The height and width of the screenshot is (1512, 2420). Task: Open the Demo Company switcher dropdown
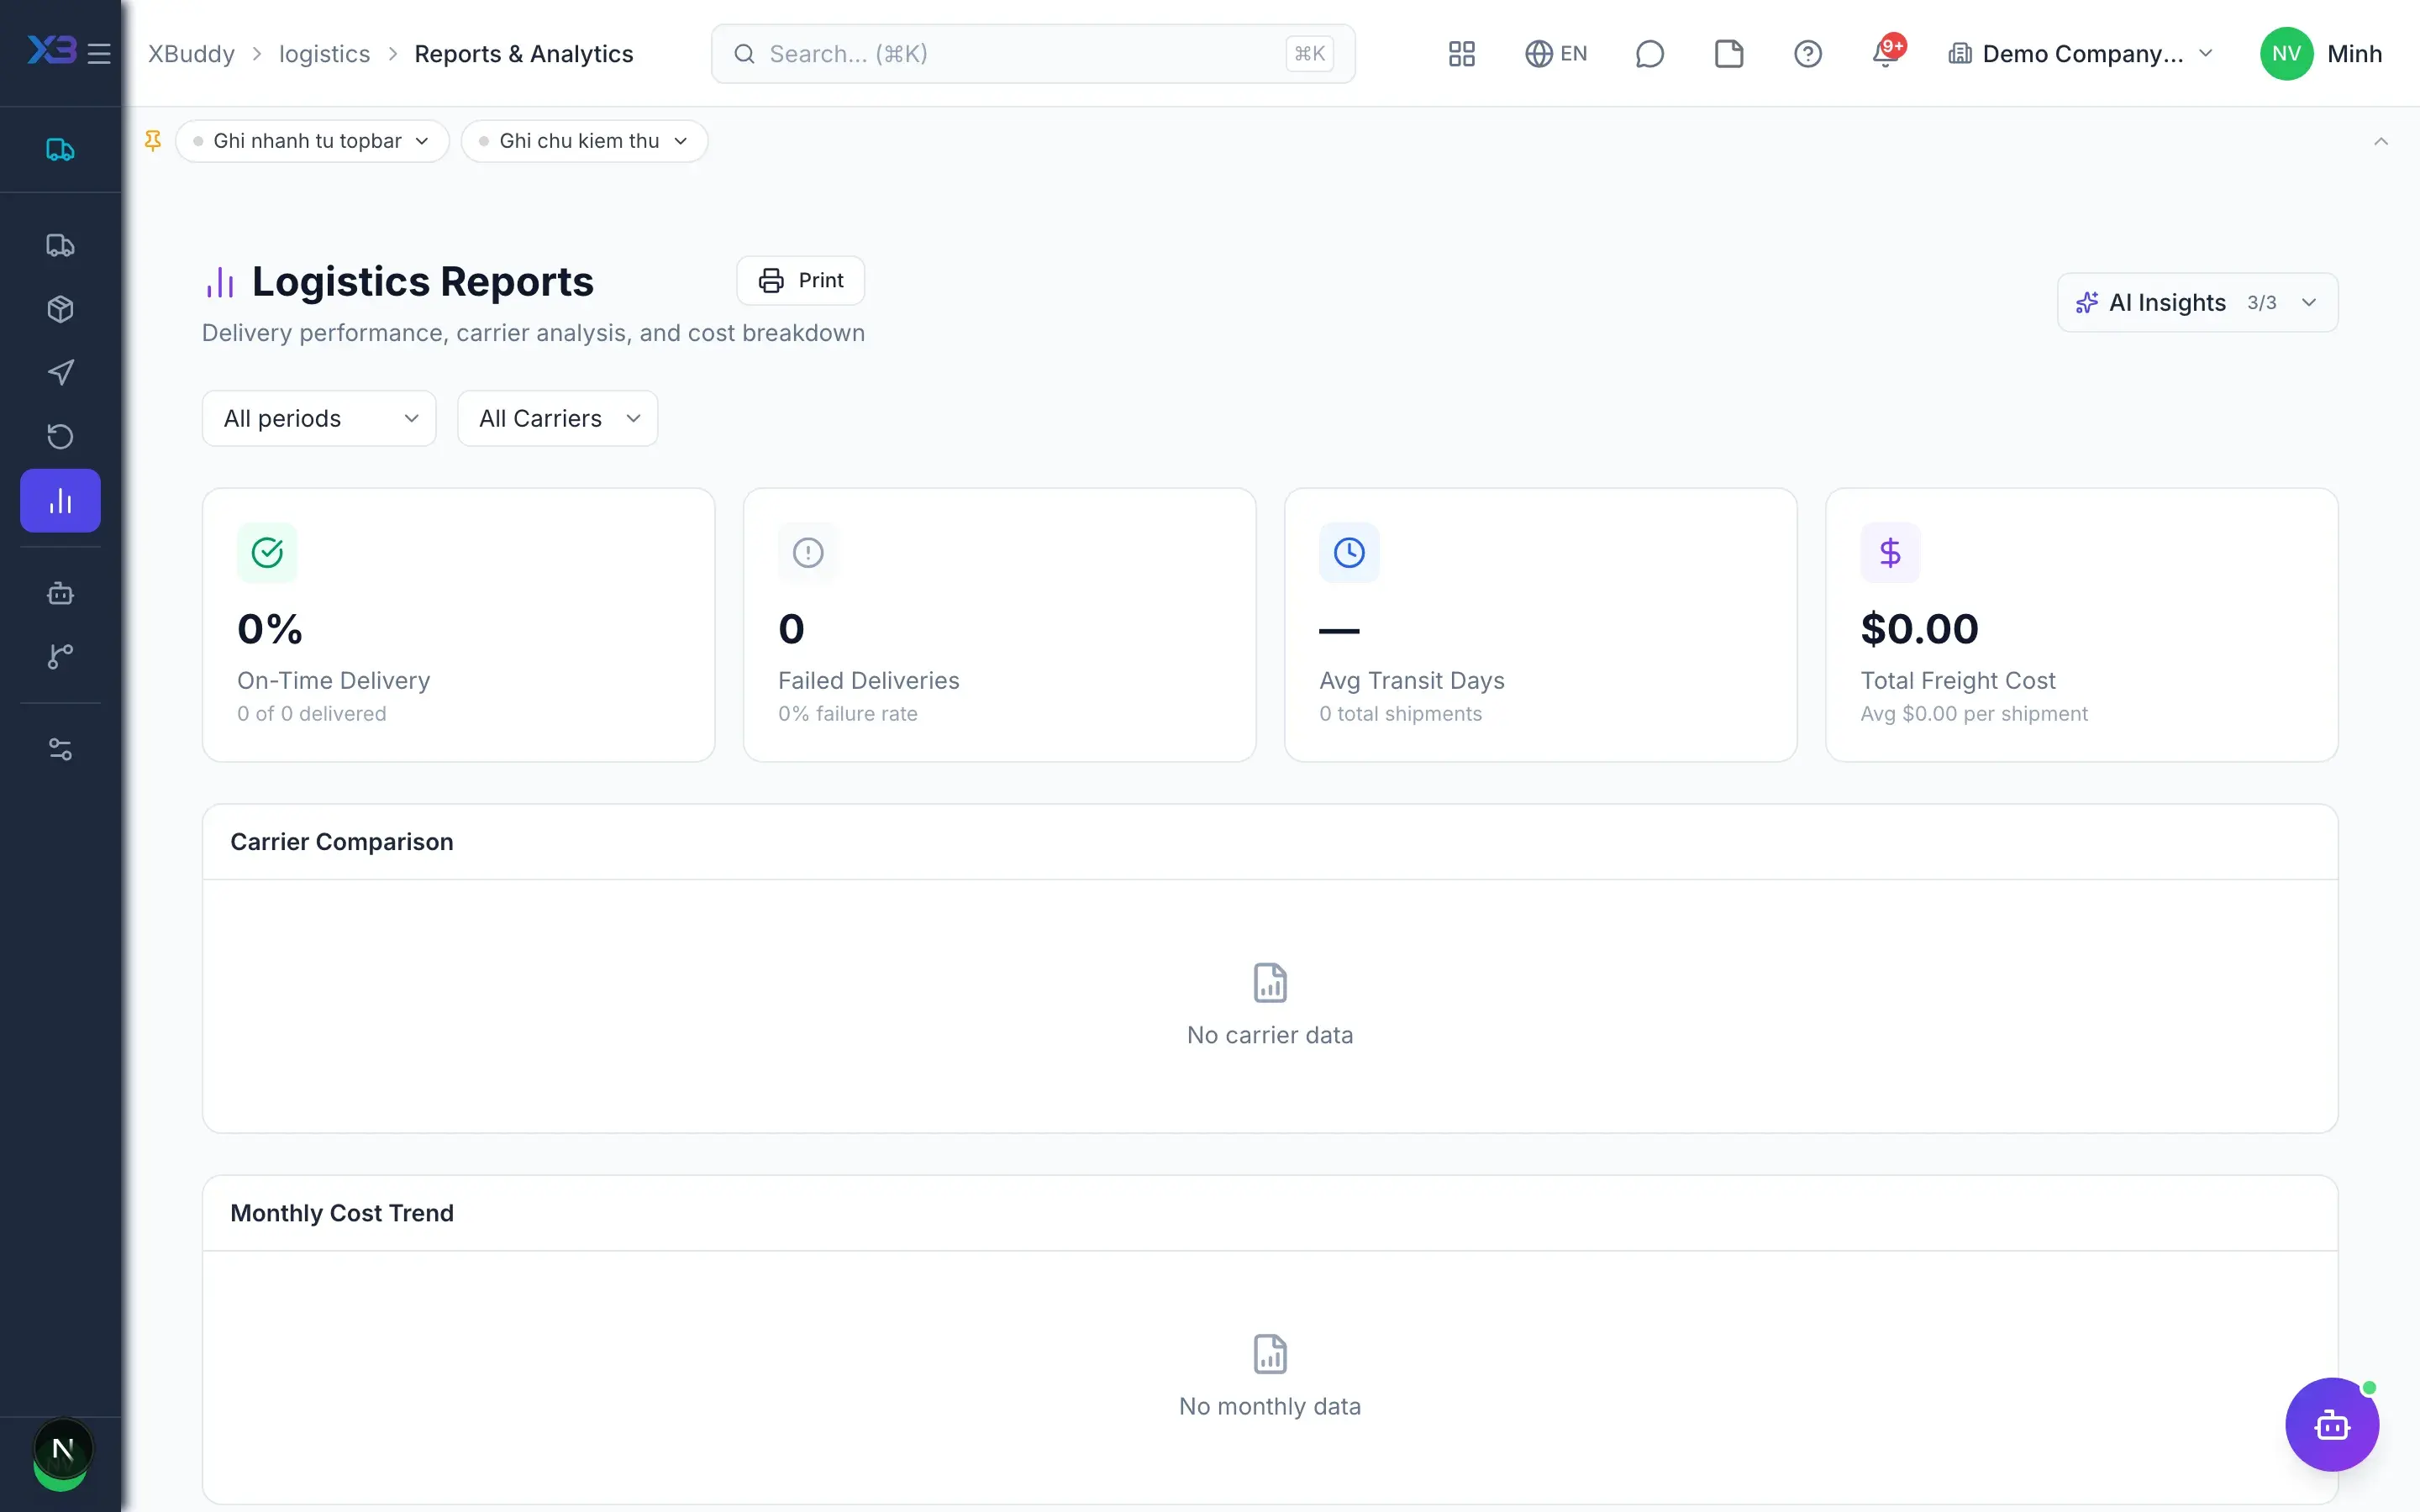tap(2080, 54)
